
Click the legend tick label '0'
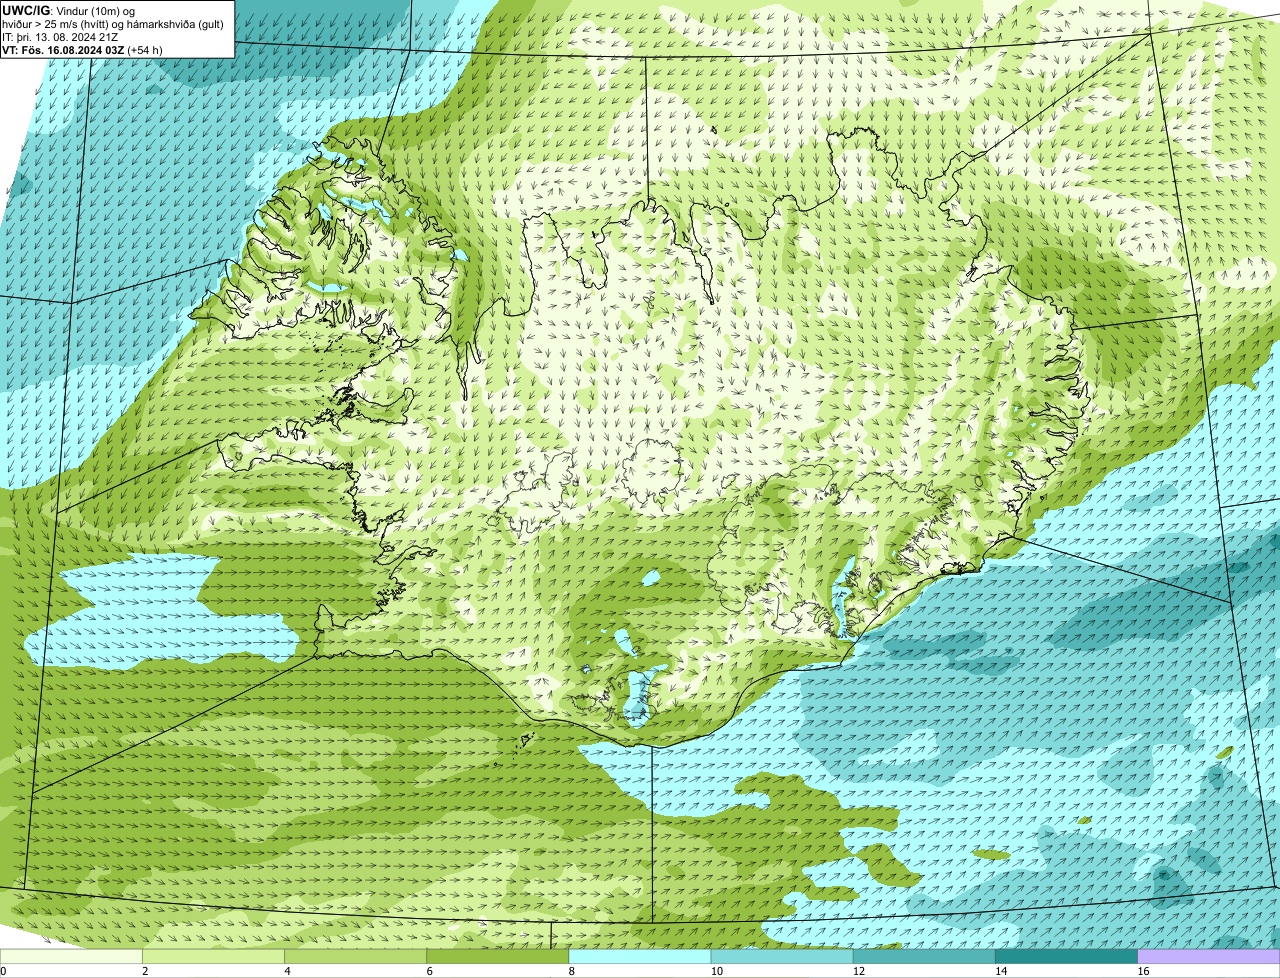pos(4,971)
